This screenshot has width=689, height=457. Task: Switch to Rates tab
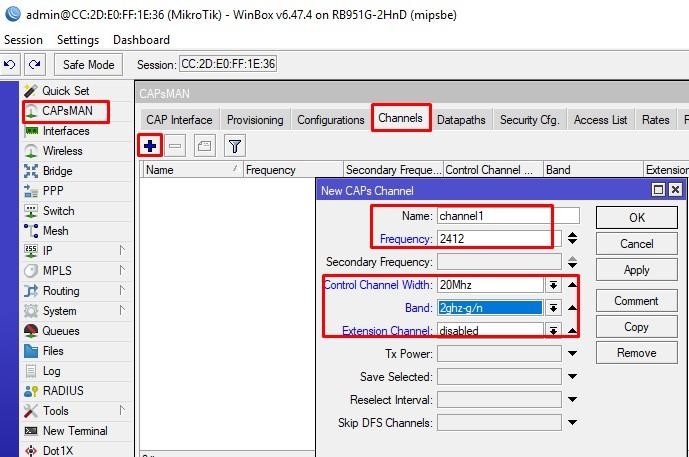point(656,120)
